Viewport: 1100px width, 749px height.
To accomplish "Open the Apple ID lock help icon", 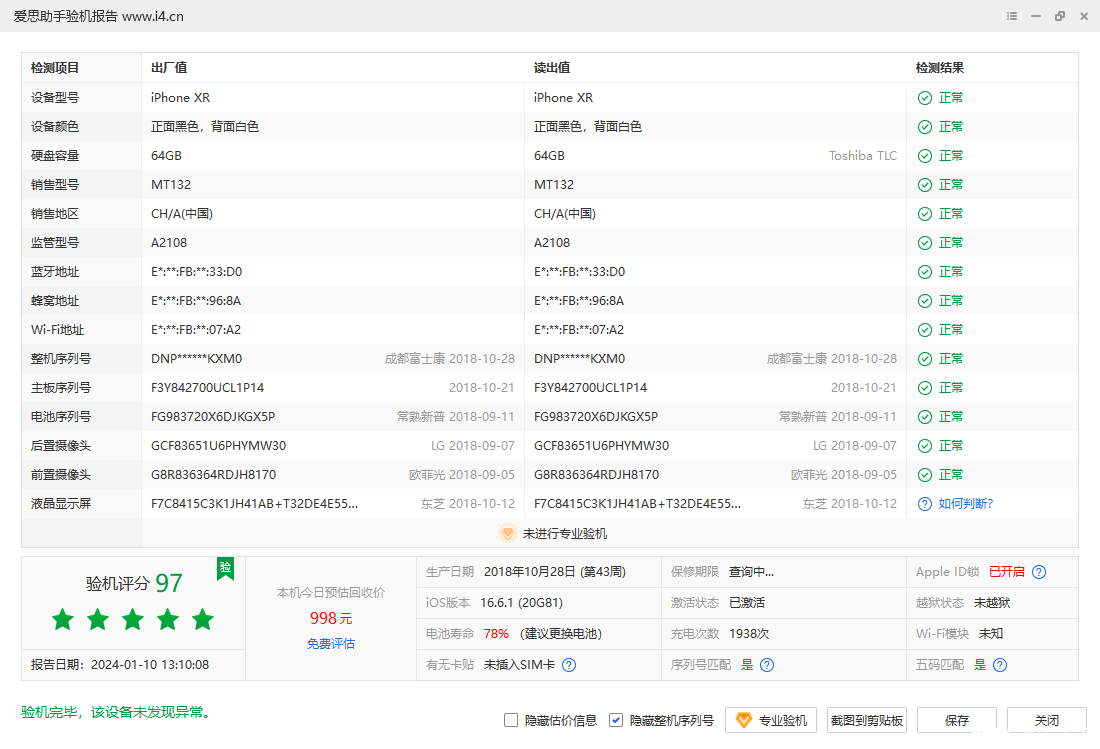I will tap(1039, 572).
